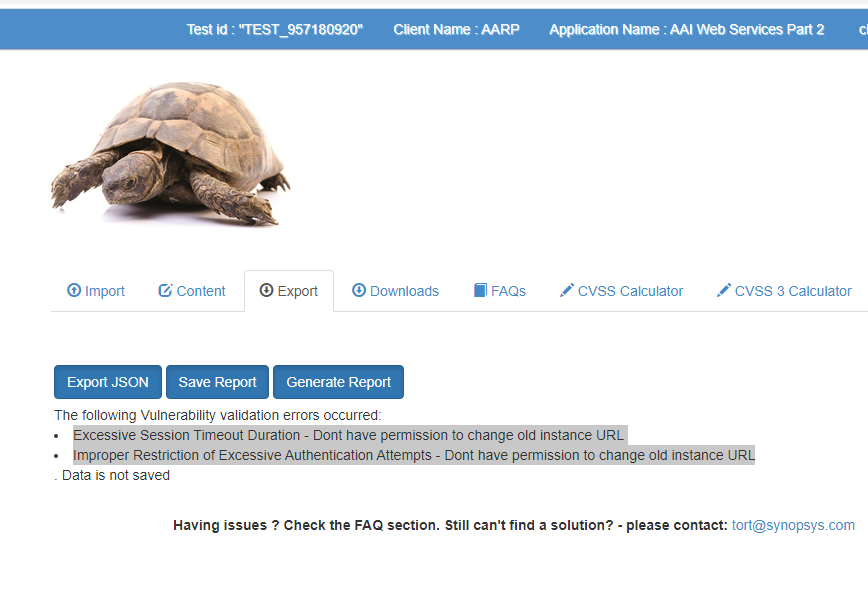Open the Import tab
Image resolution: width=868 pixels, height=594 pixels.
(x=96, y=291)
